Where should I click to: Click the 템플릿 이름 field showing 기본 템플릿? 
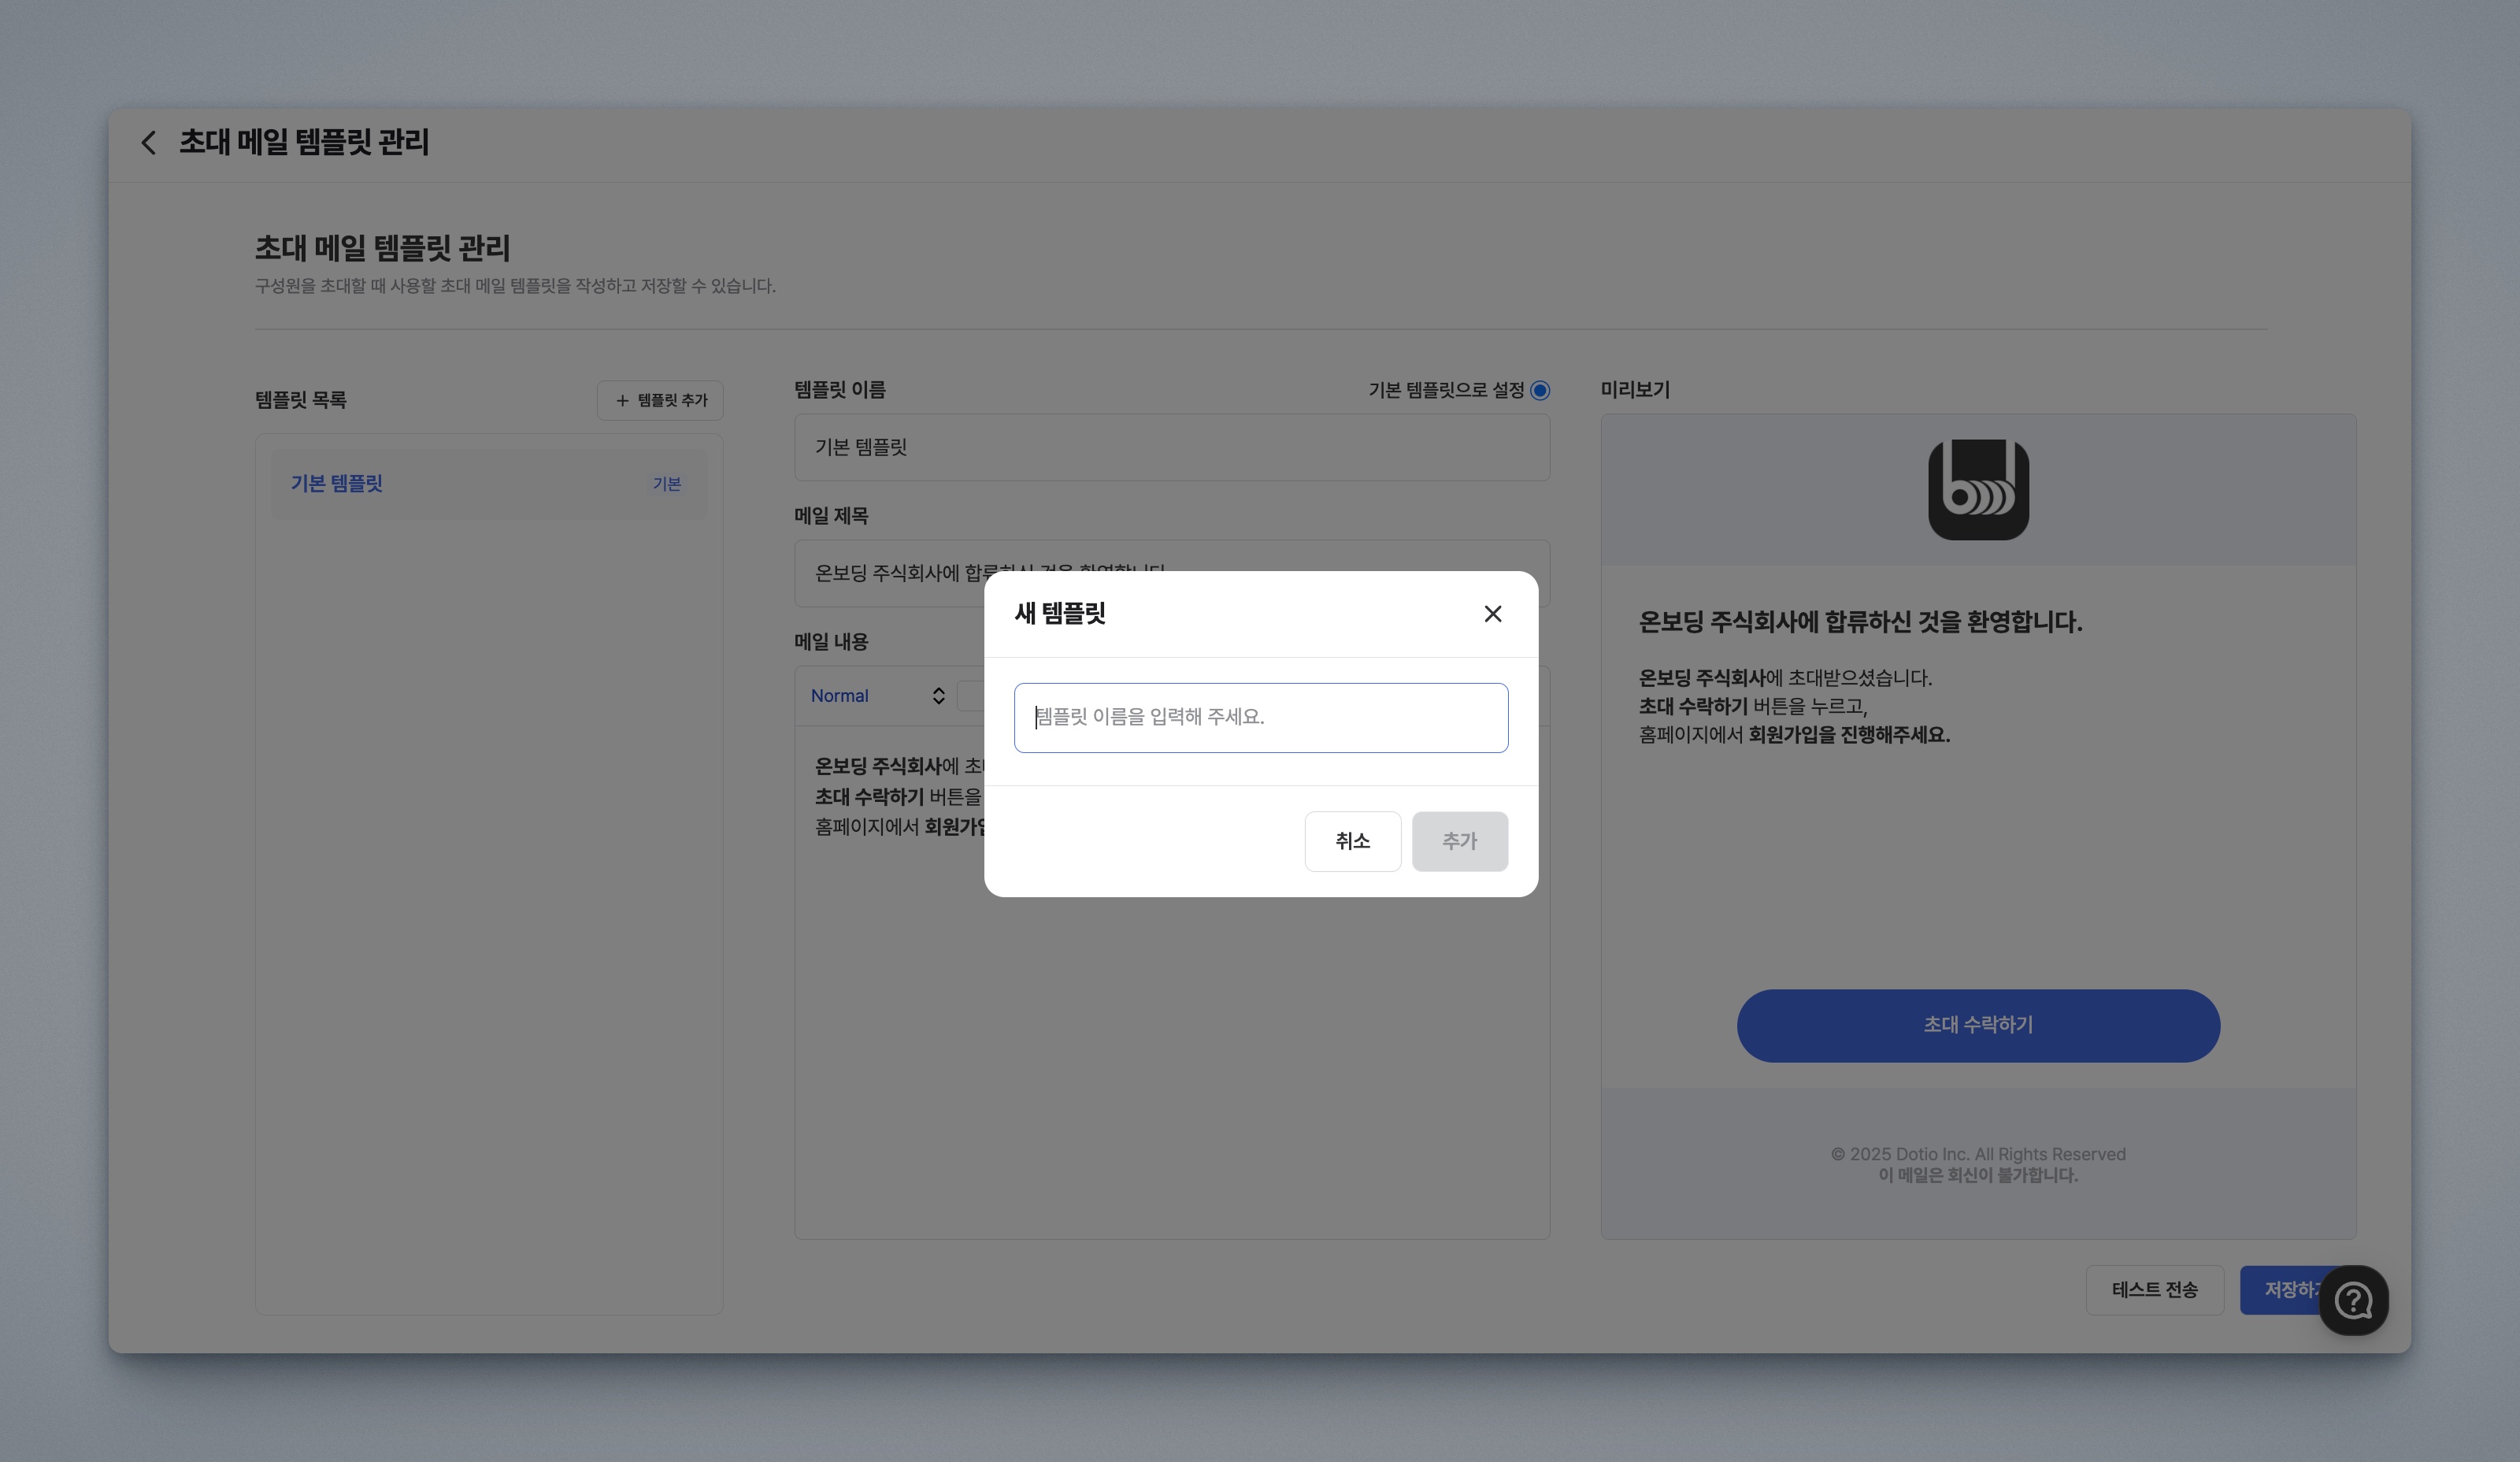click(1171, 447)
